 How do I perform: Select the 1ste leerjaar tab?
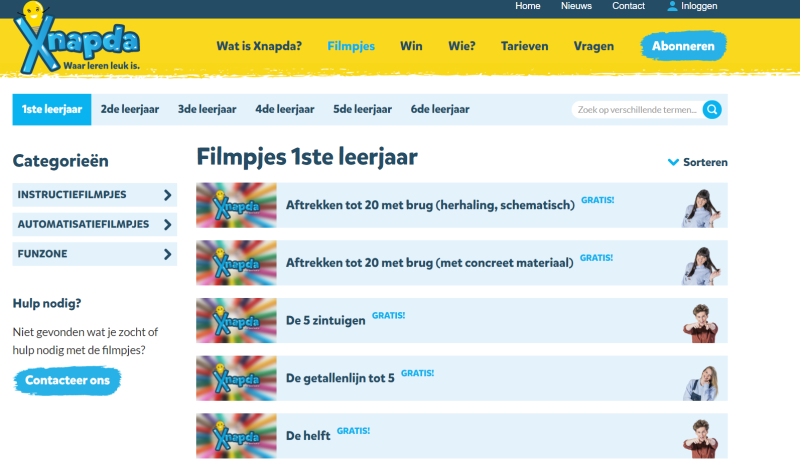52,109
